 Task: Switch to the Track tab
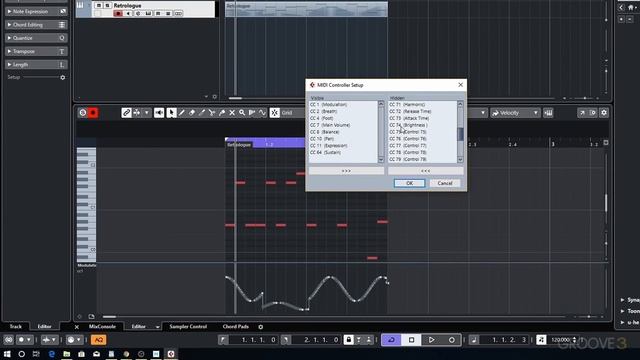point(16,327)
